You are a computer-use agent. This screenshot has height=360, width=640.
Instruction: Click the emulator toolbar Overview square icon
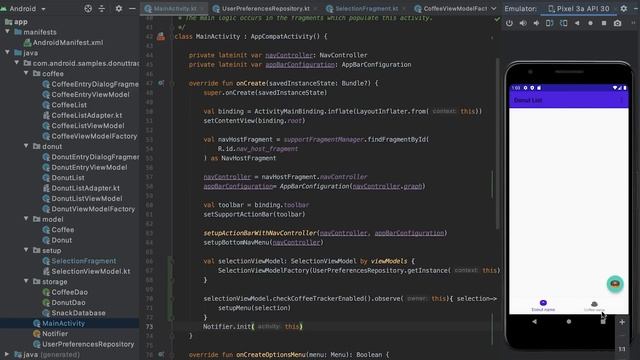(604, 23)
